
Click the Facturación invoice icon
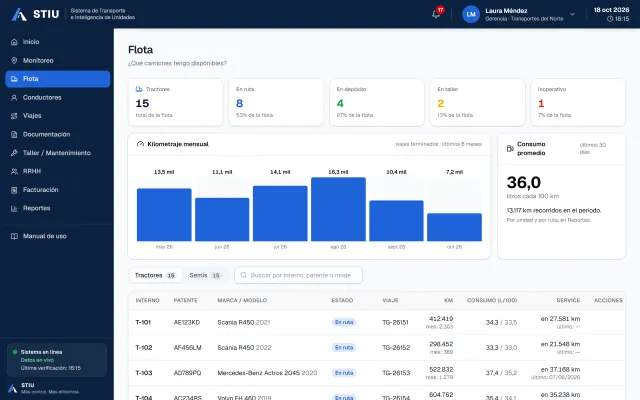click(x=14, y=190)
